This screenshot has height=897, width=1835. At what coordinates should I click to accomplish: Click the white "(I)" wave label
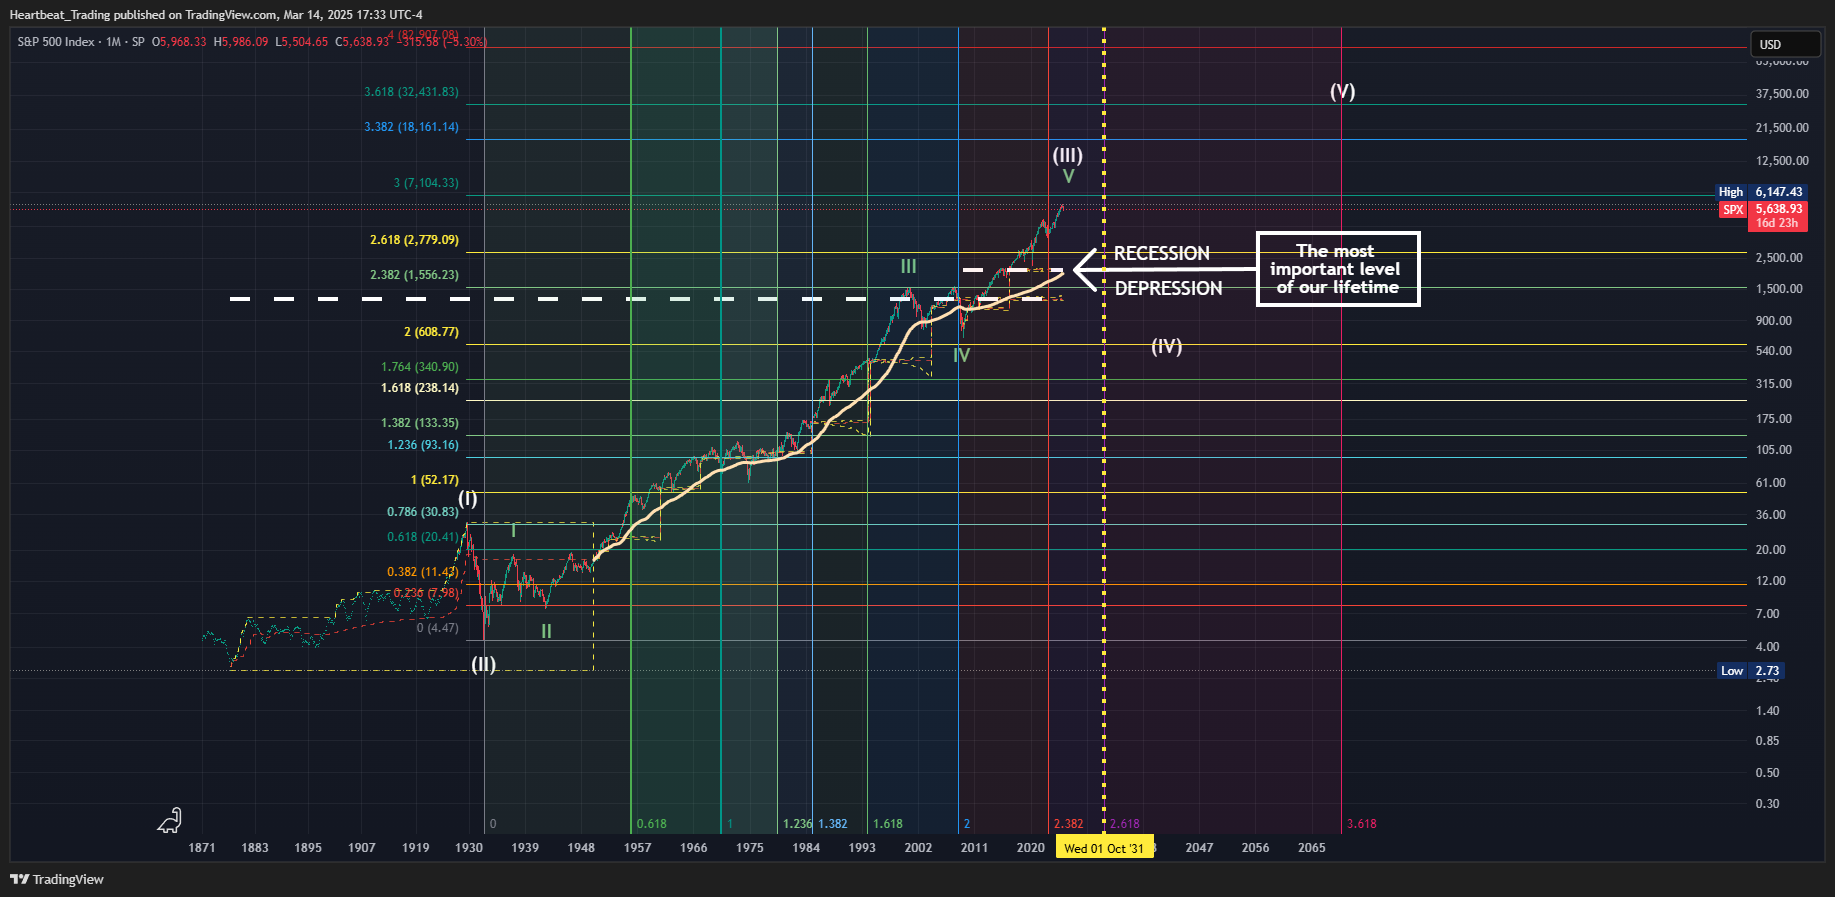[467, 498]
